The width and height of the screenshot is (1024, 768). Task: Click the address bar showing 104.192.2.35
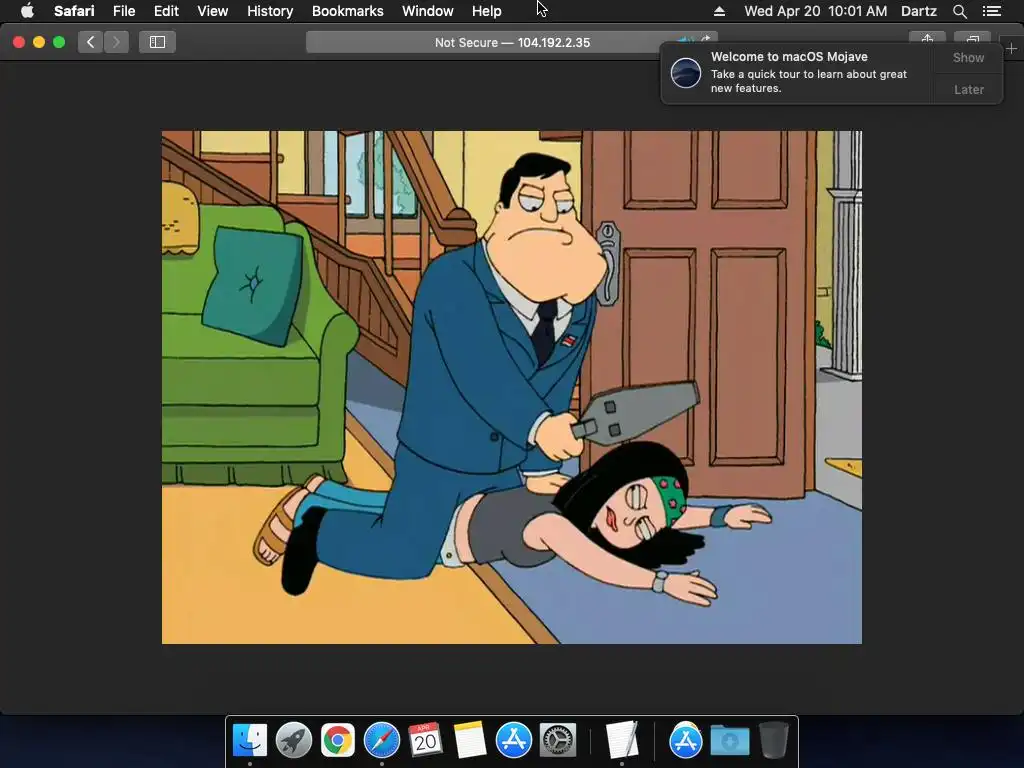click(512, 42)
